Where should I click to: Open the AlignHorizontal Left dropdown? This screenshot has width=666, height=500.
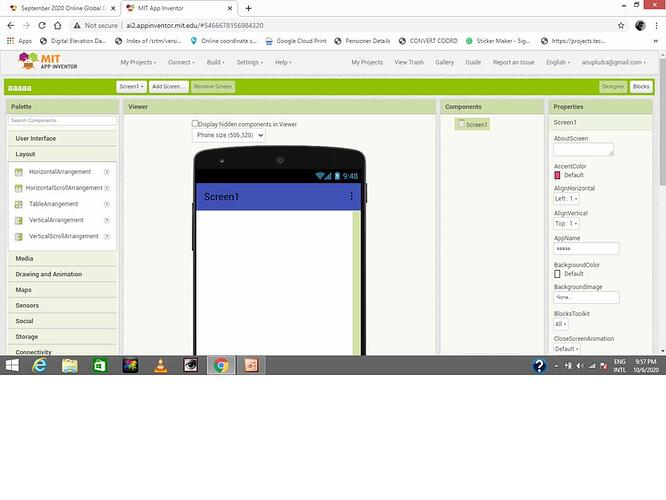click(566, 199)
